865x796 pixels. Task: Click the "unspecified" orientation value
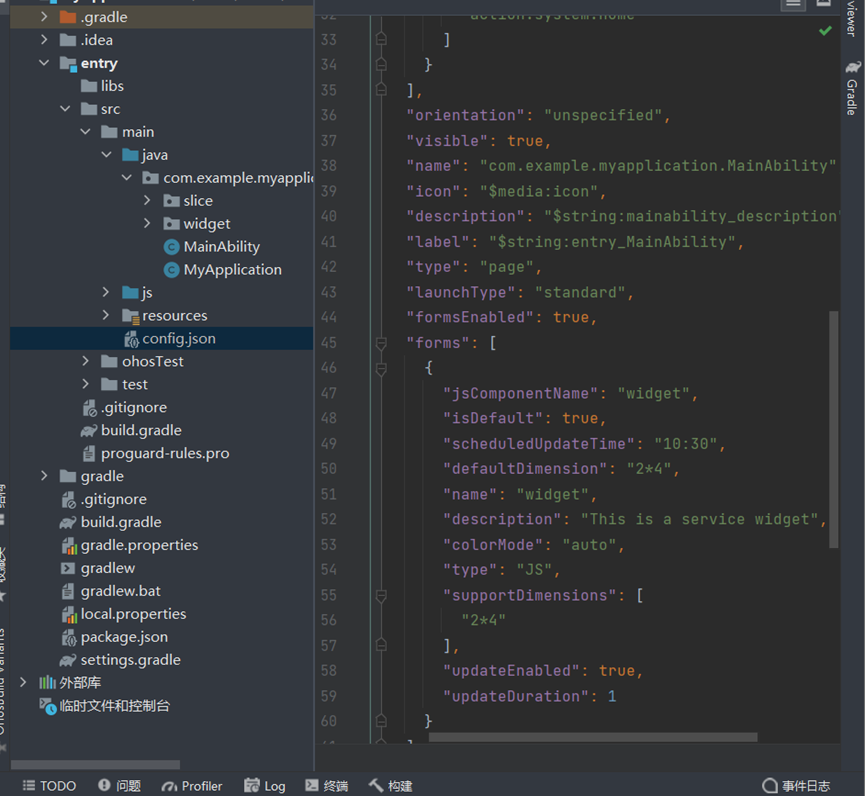[603, 115]
